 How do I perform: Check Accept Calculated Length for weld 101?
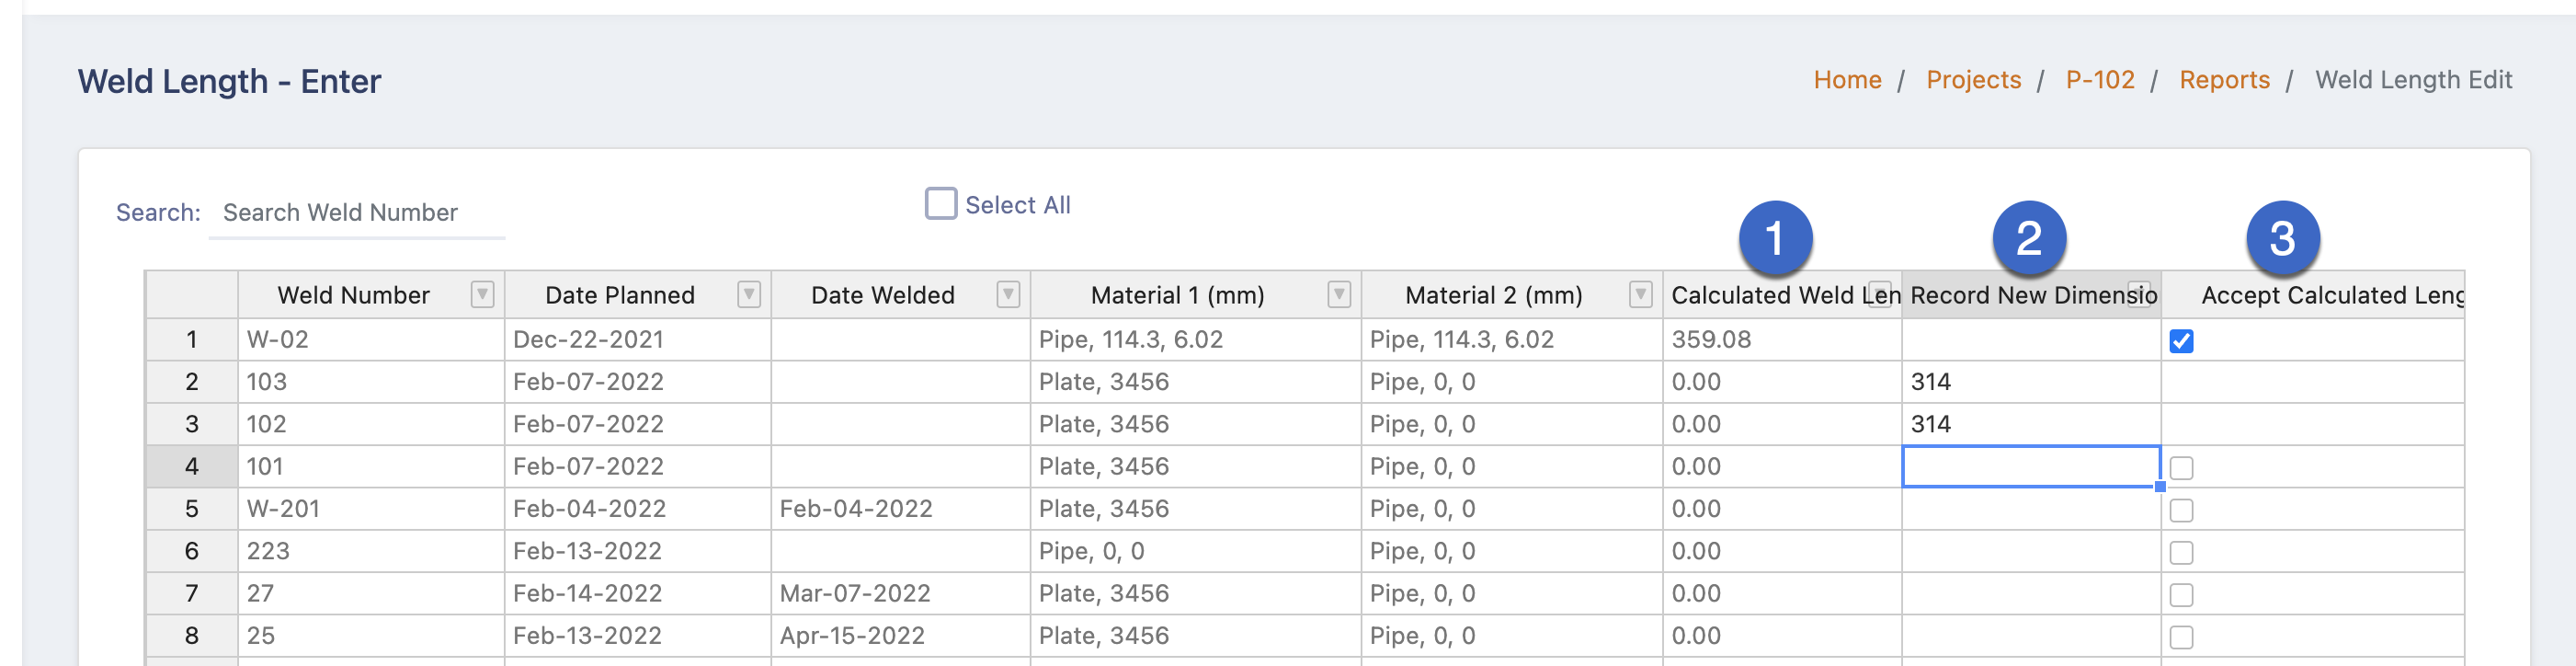pos(2181,468)
